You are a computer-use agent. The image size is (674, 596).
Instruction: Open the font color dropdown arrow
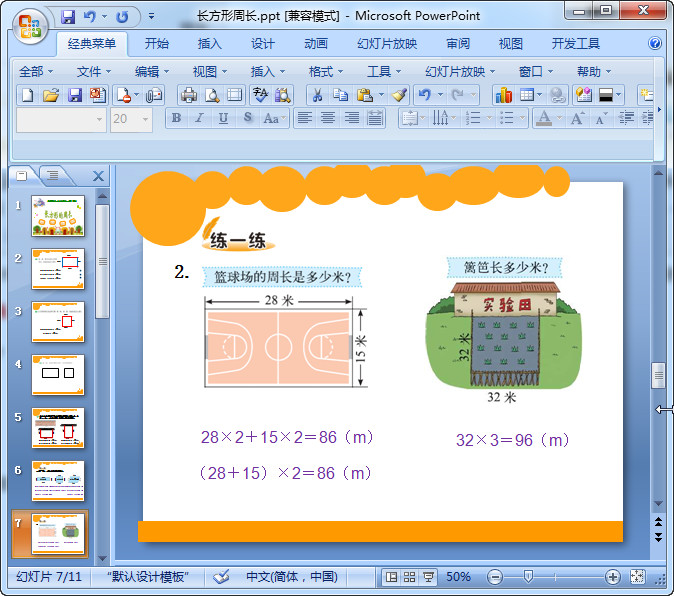560,118
